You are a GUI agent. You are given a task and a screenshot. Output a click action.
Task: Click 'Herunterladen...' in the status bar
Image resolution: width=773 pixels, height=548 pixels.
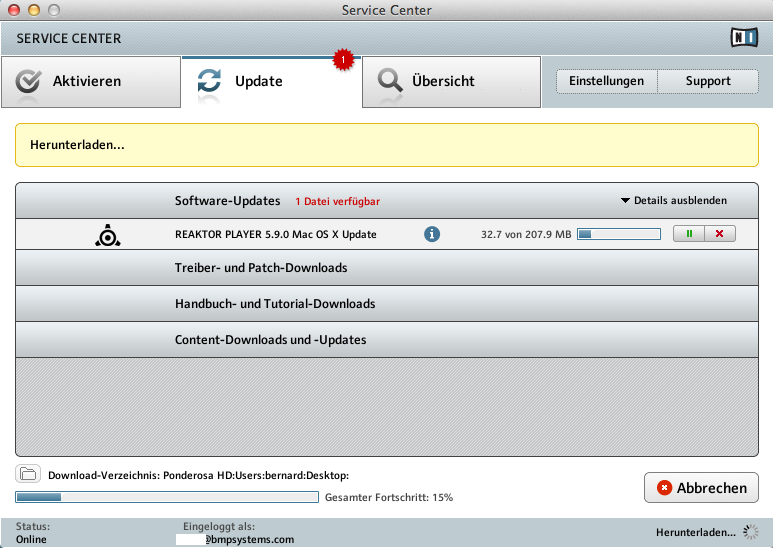pyautogui.click(x=696, y=532)
